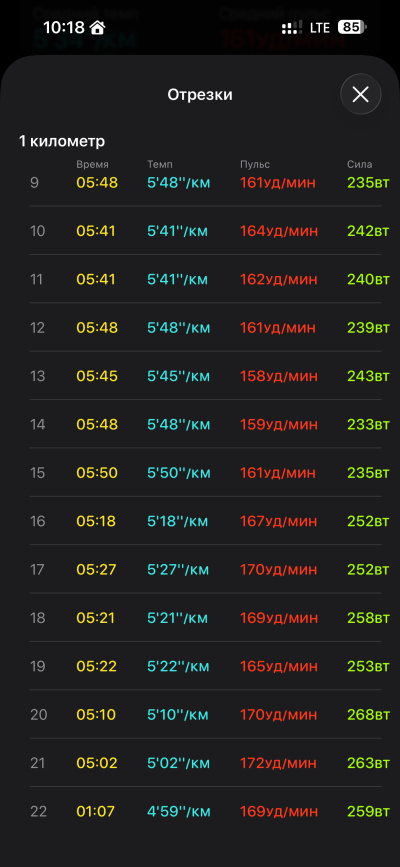
Task: Tap heart rate 172уд/мин value
Action: pyautogui.click(x=278, y=763)
